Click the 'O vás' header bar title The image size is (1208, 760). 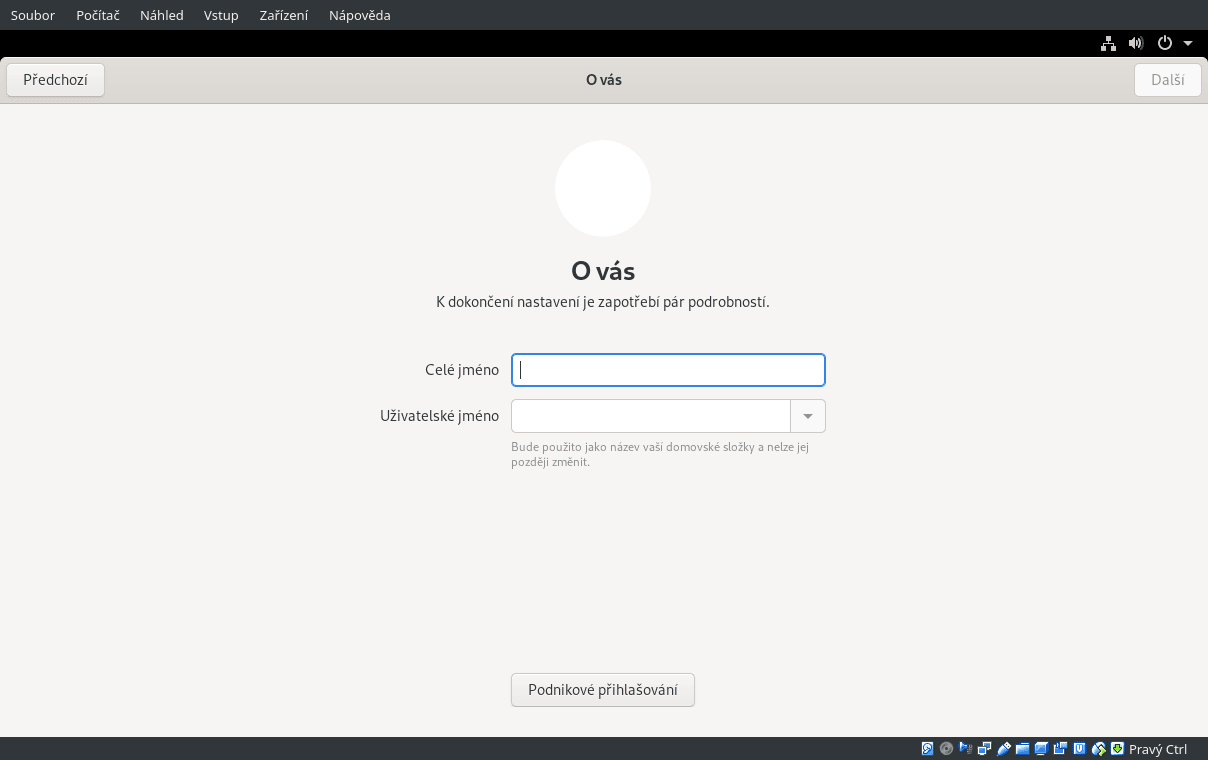click(604, 80)
